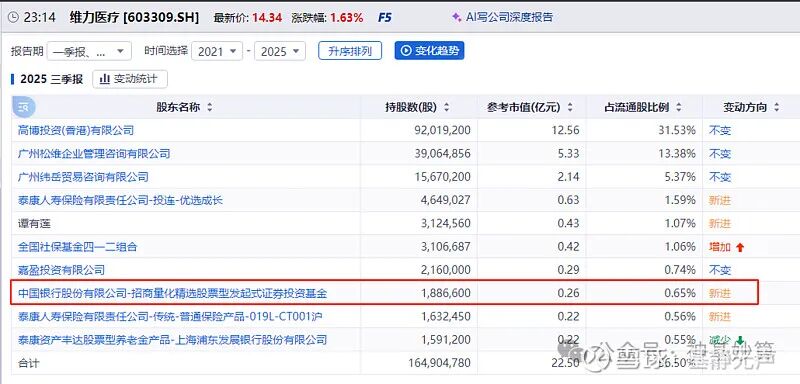Click the AI sparkle icon
The image size is (800, 384).
457,17
